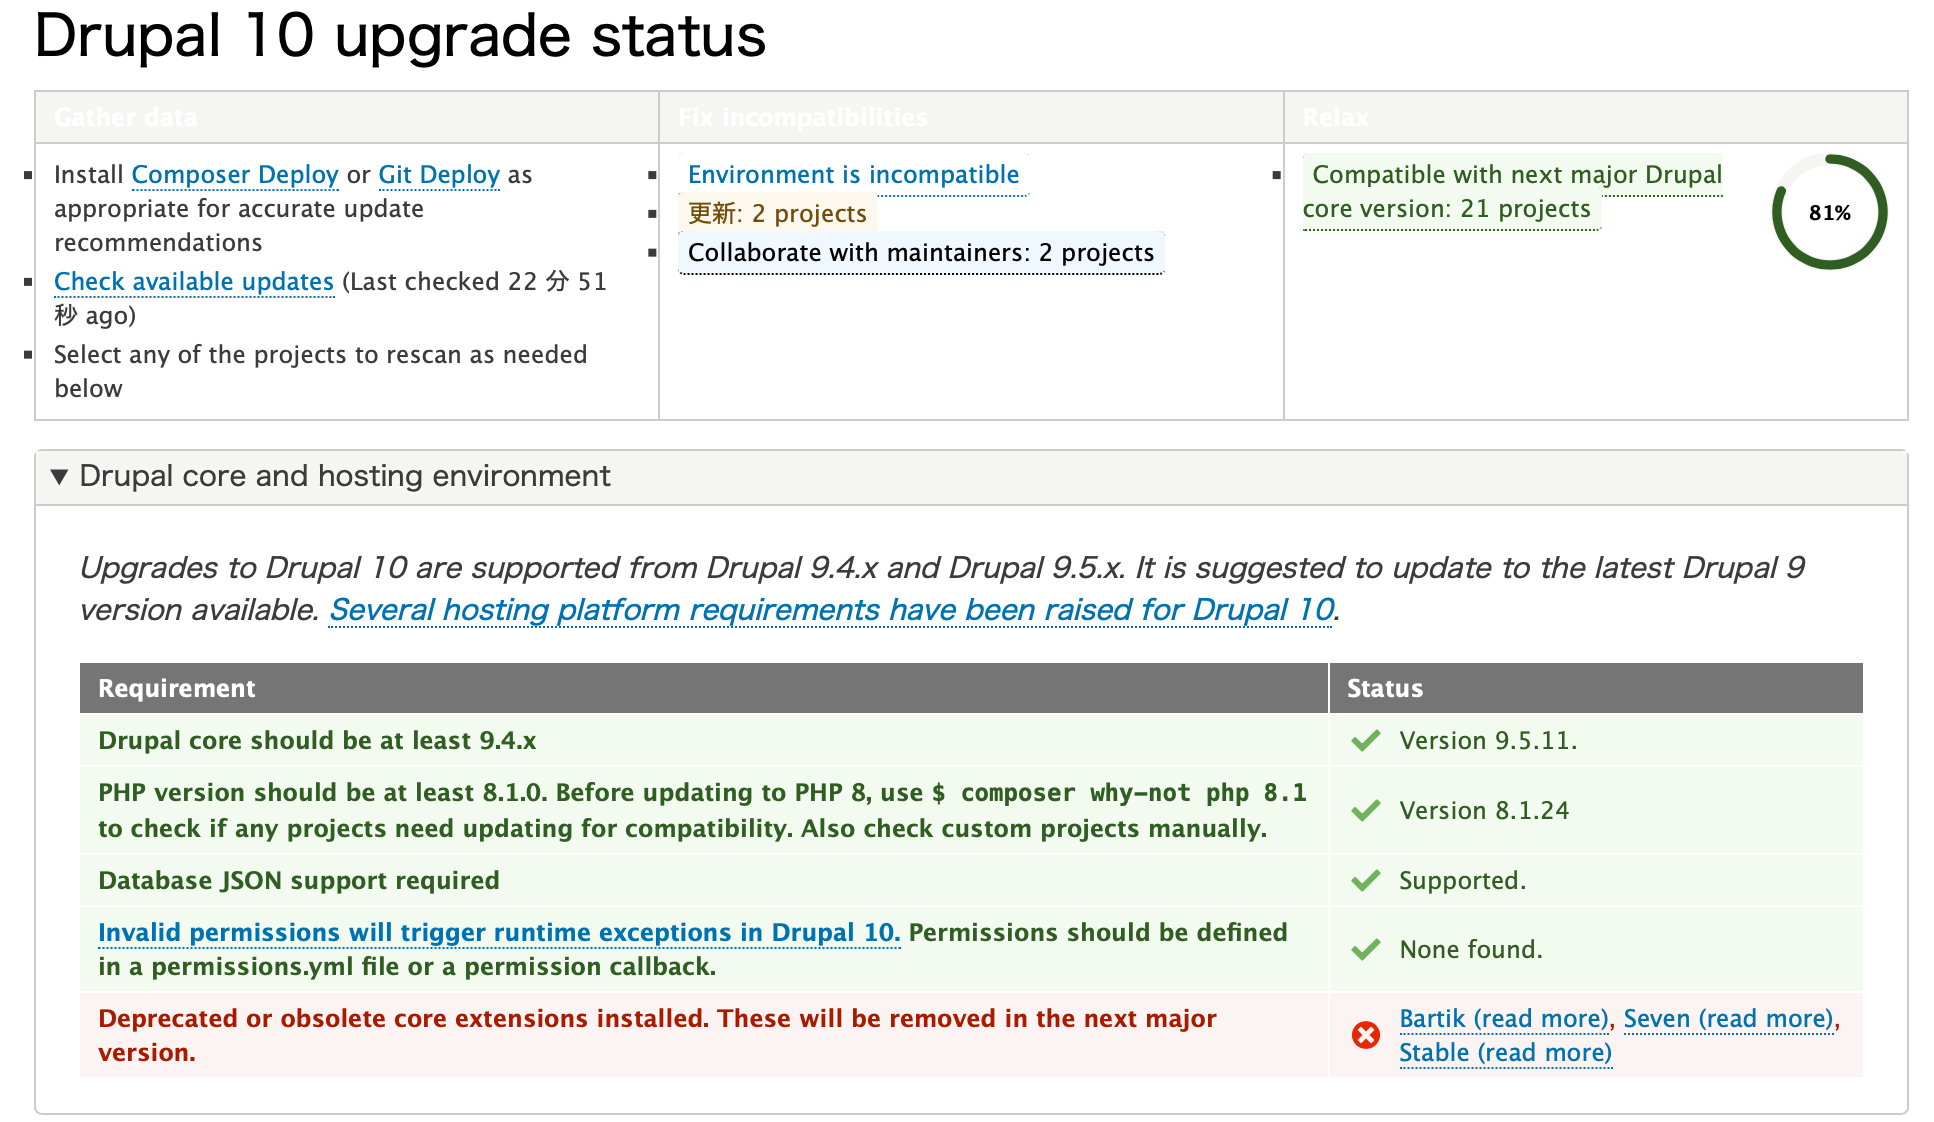Click the Requirement column header
Viewport: 1934px width, 1122px height.
coord(177,689)
